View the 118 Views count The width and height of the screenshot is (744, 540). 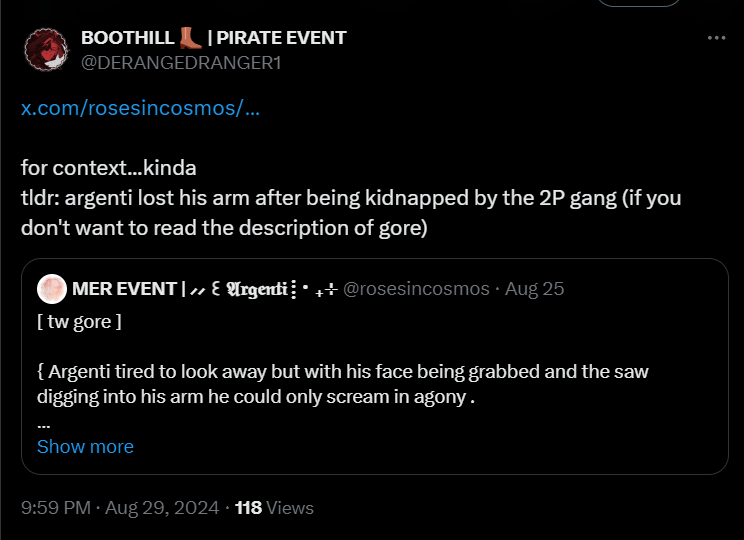[x=274, y=508]
